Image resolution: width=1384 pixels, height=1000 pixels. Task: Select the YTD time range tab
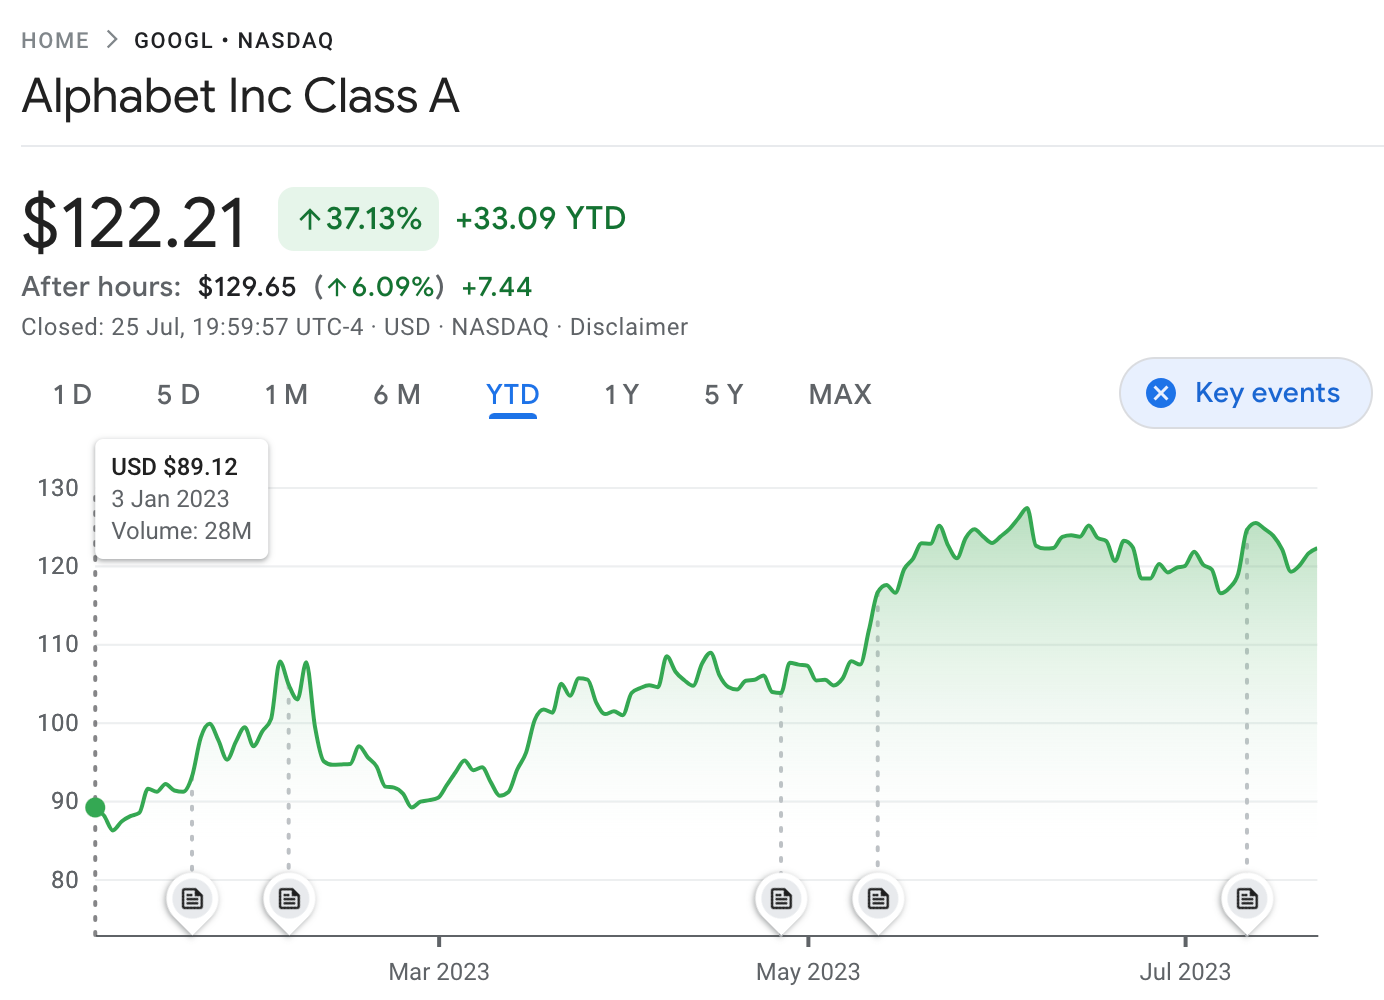click(513, 395)
